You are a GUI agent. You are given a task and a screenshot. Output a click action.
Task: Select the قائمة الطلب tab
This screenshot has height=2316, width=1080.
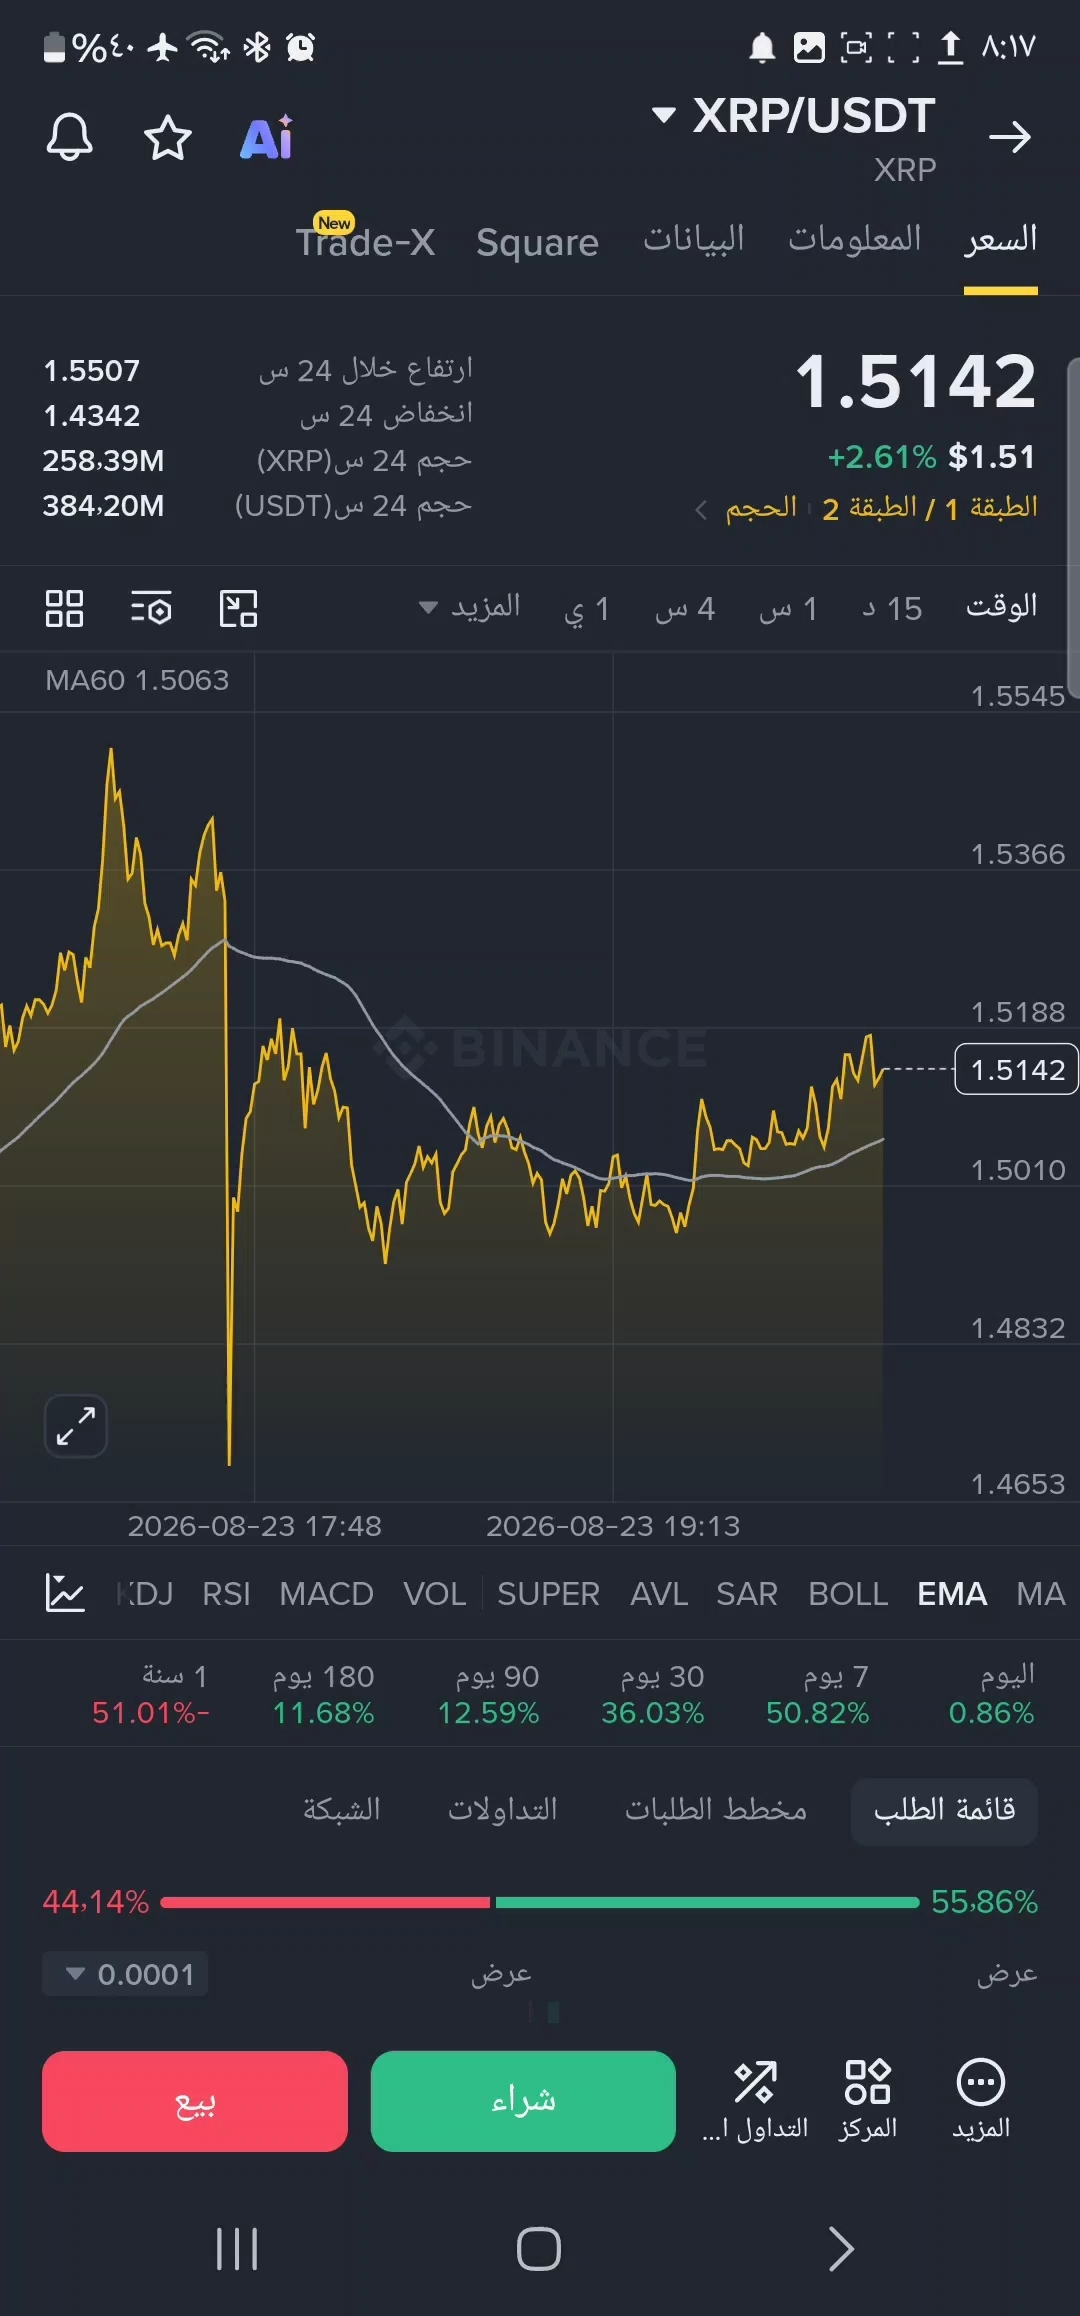point(944,1811)
